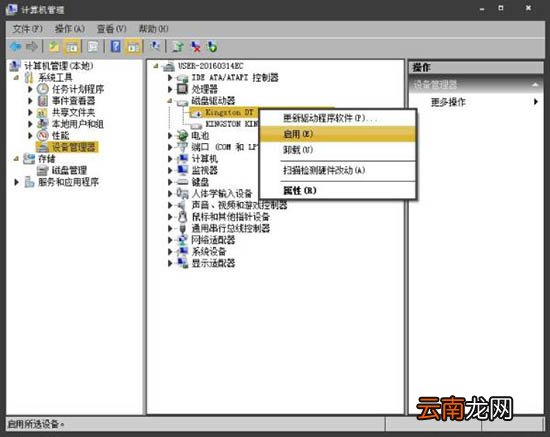Select 鼠标和其他指针设备 device category
The image size is (550, 437).
(230, 217)
